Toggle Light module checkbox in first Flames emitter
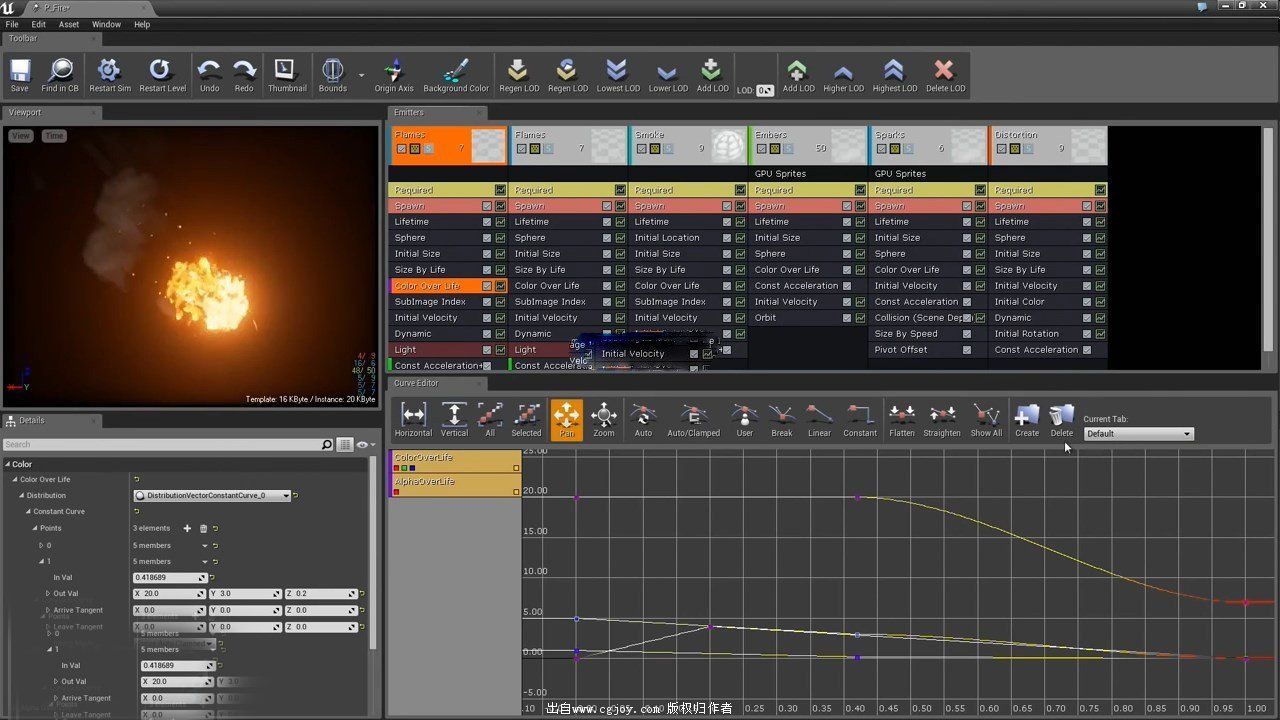The width and height of the screenshot is (1280, 720). pos(487,350)
